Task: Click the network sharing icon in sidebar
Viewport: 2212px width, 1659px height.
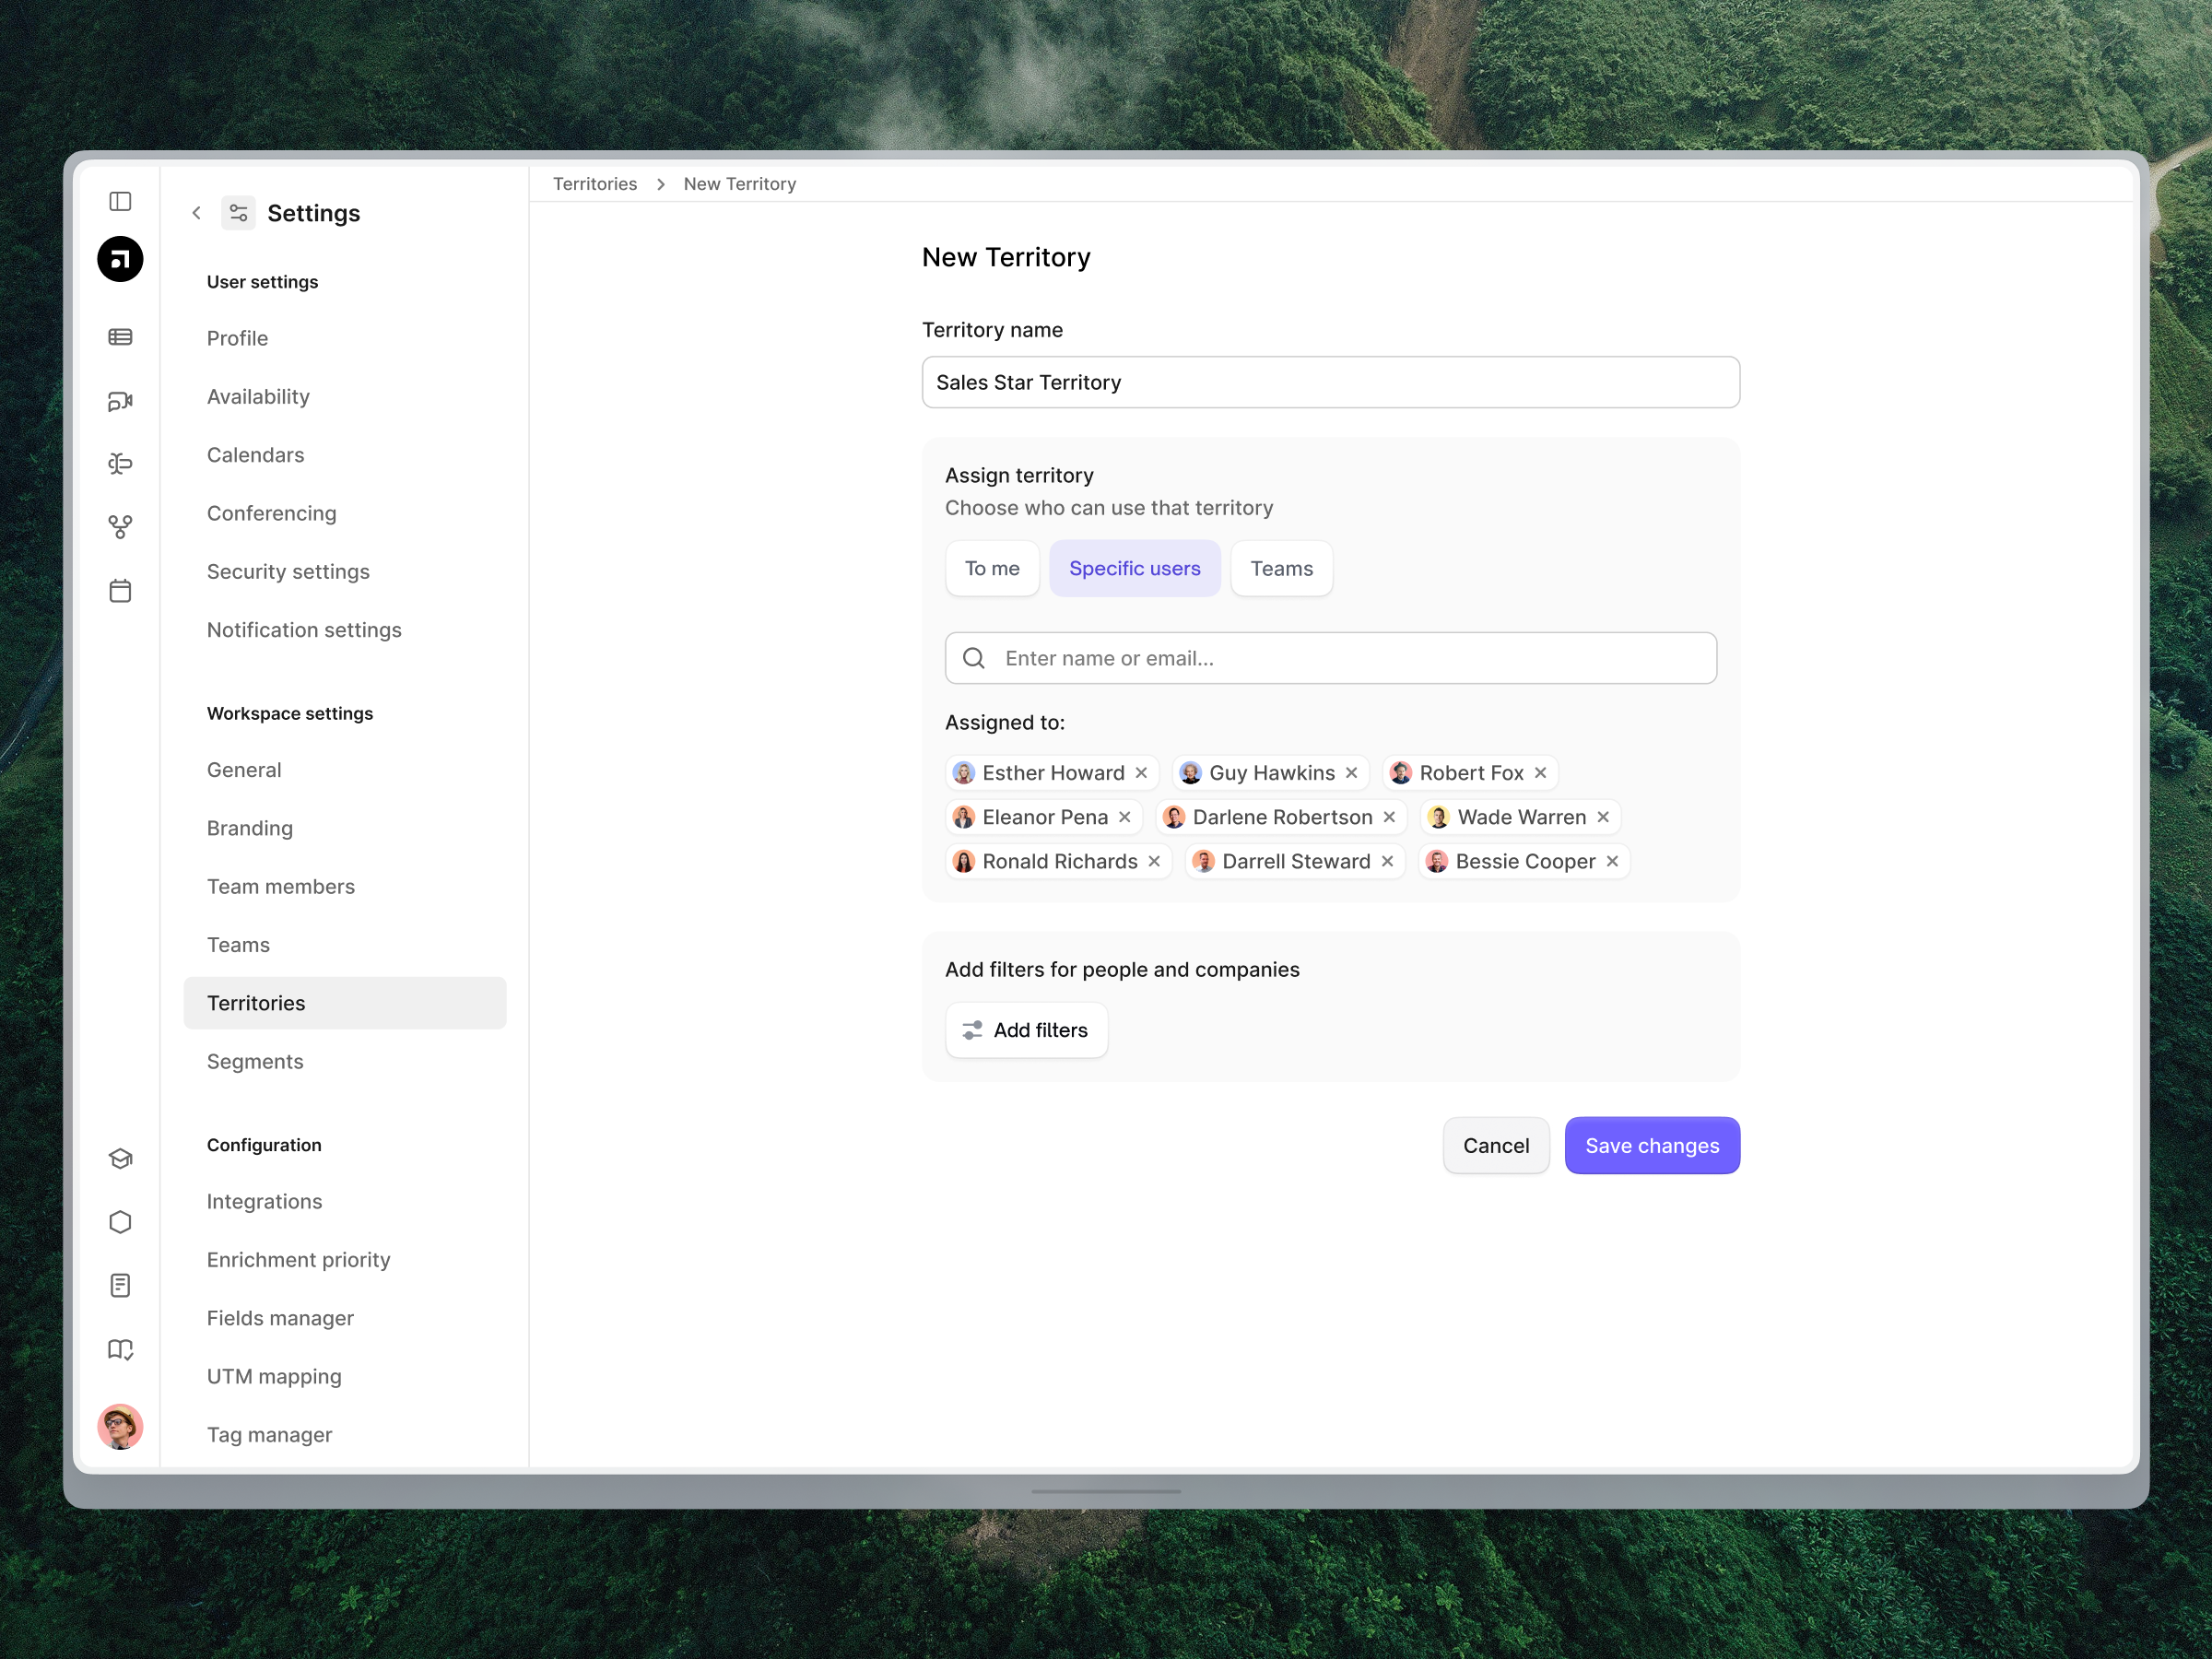Action: click(121, 526)
